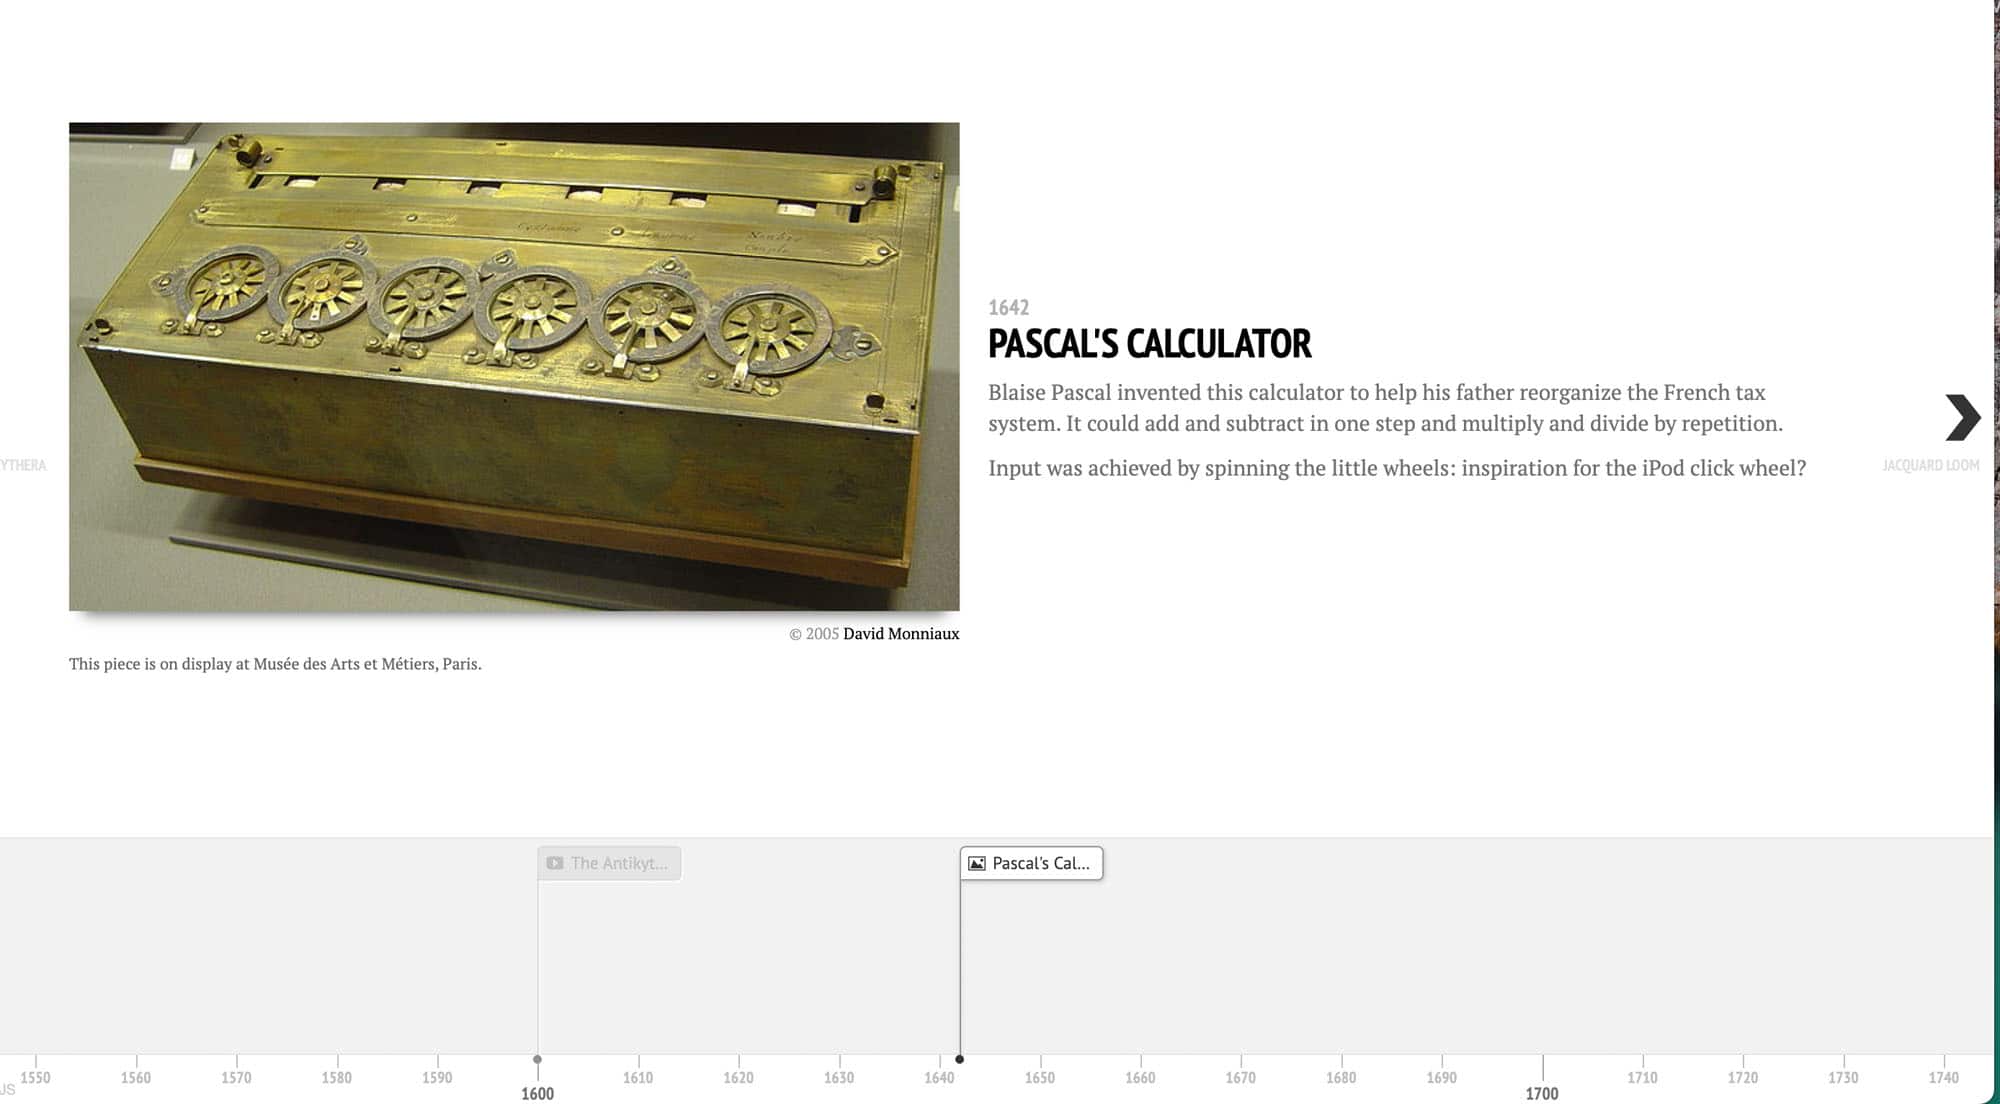Select Pascal's Cal... timeline flag
The width and height of the screenshot is (2000, 1104).
[1031, 863]
